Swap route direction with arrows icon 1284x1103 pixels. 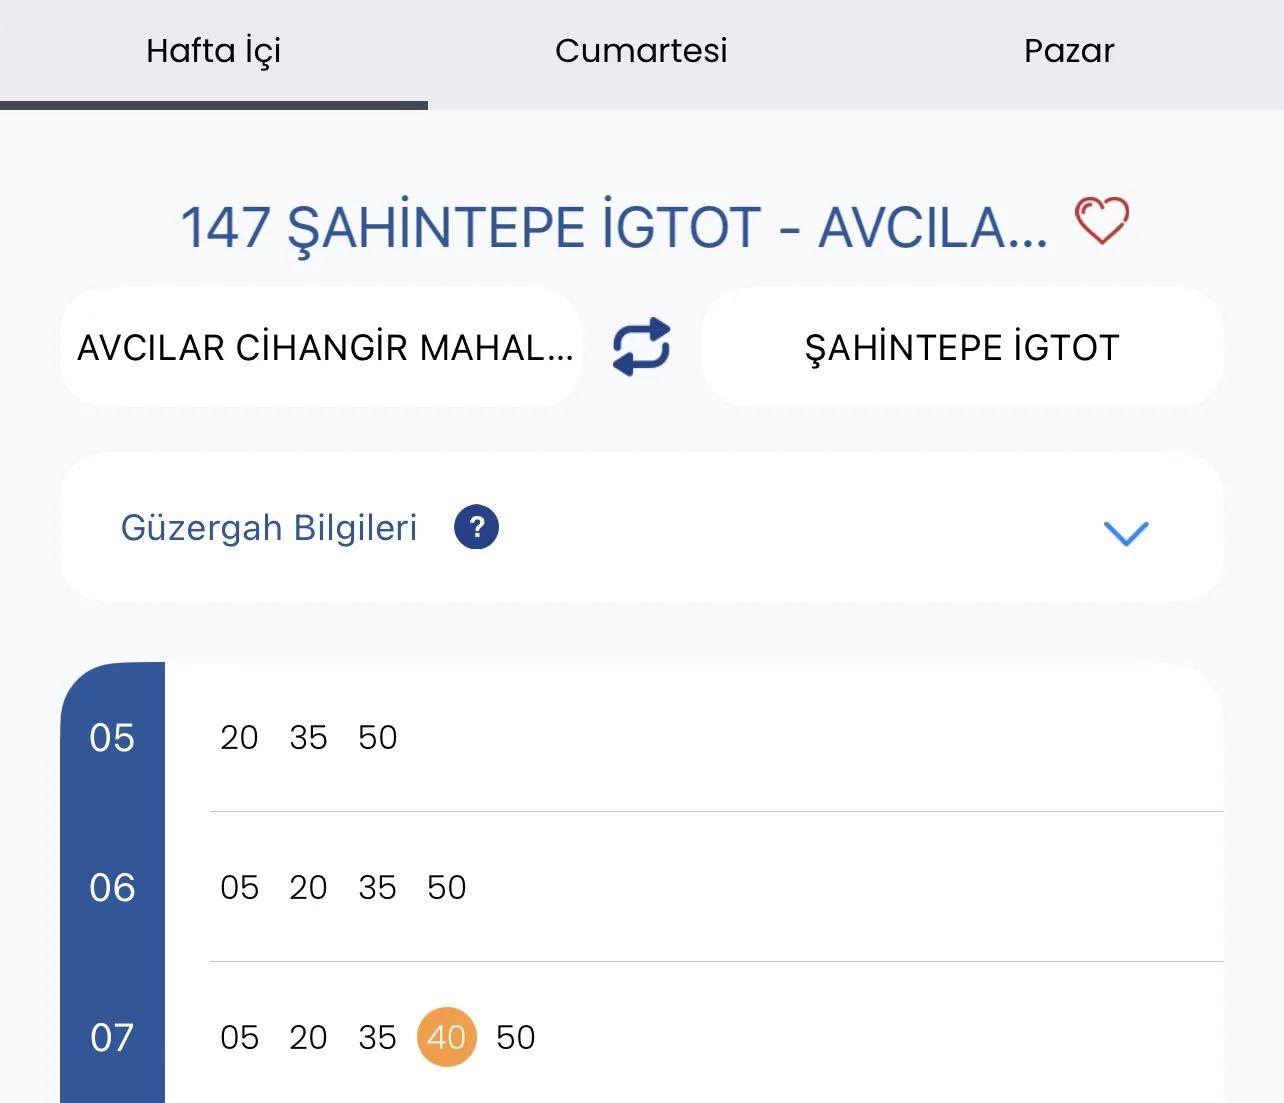tap(642, 347)
